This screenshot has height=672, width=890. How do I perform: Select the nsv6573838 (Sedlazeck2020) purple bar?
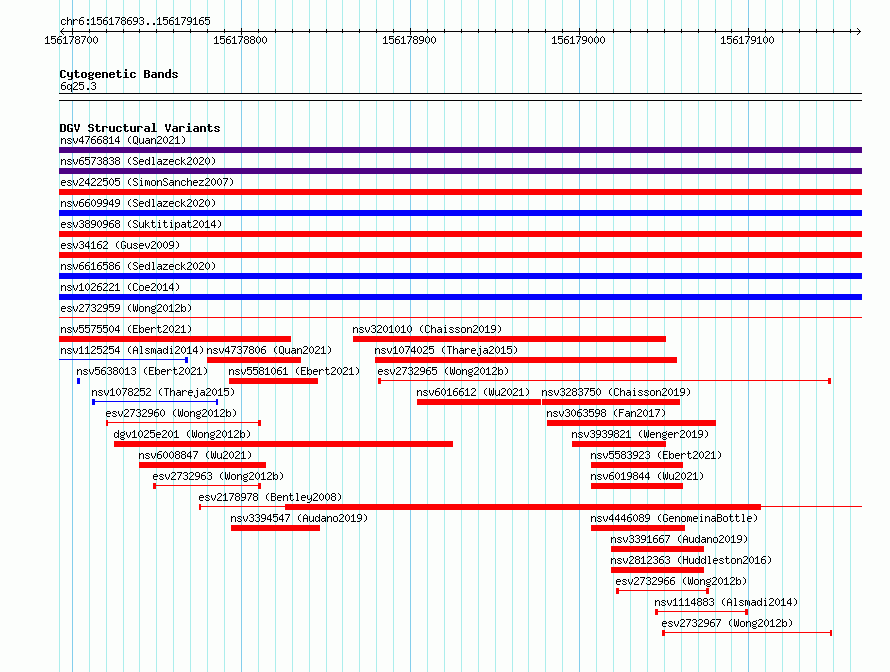460,171
